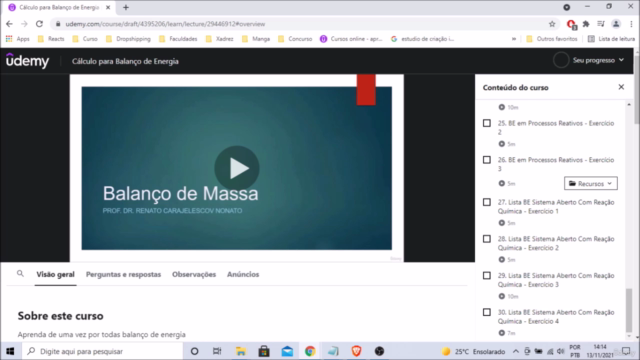Open lecture 27 Lista BE Sistema Aberto
This screenshot has width=640, height=360.
[556, 207]
